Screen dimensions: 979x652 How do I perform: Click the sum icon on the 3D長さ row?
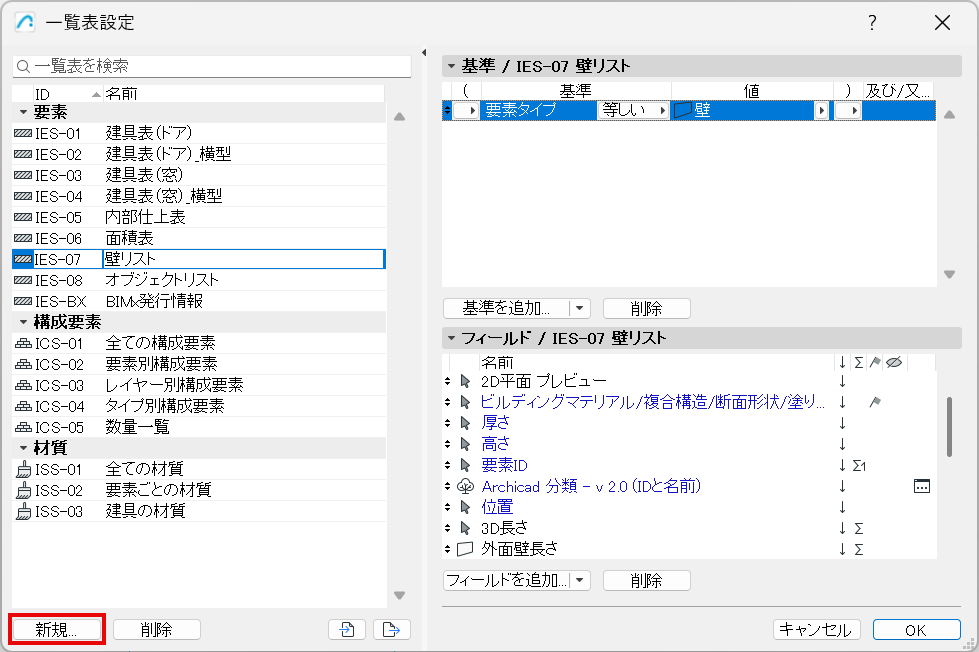click(x=858, y=528)
